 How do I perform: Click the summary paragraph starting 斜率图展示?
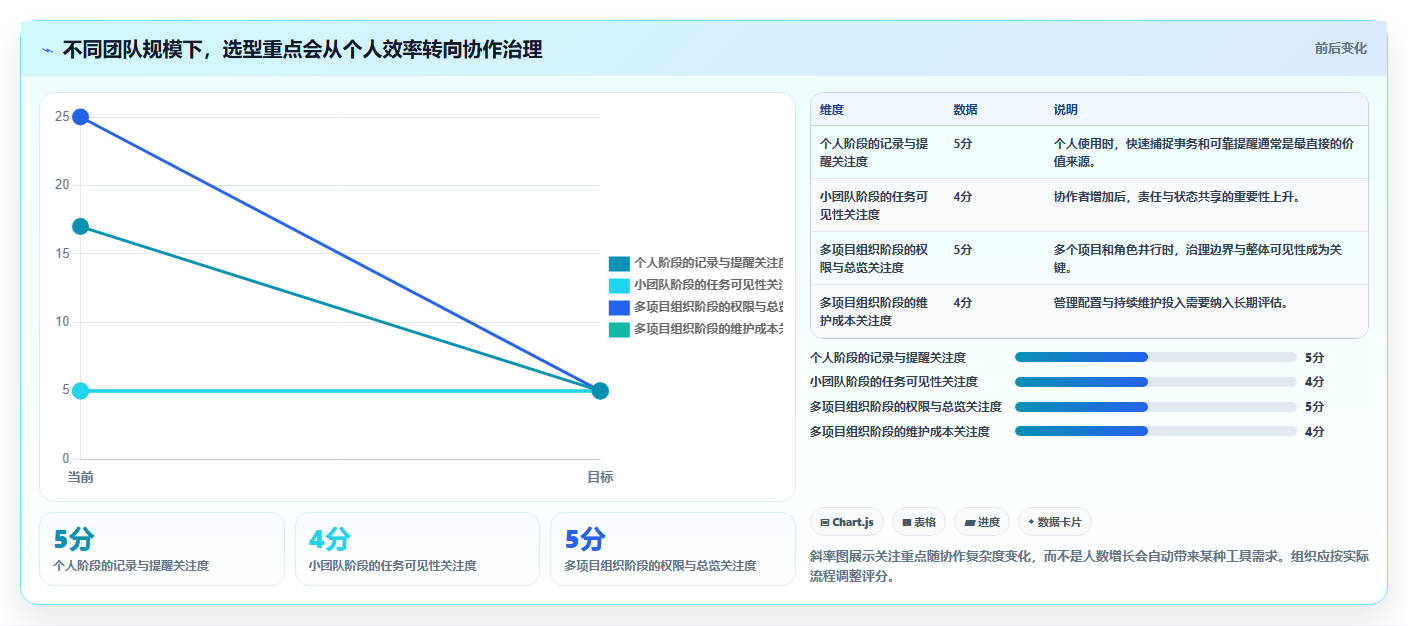tap(1089, 566)
